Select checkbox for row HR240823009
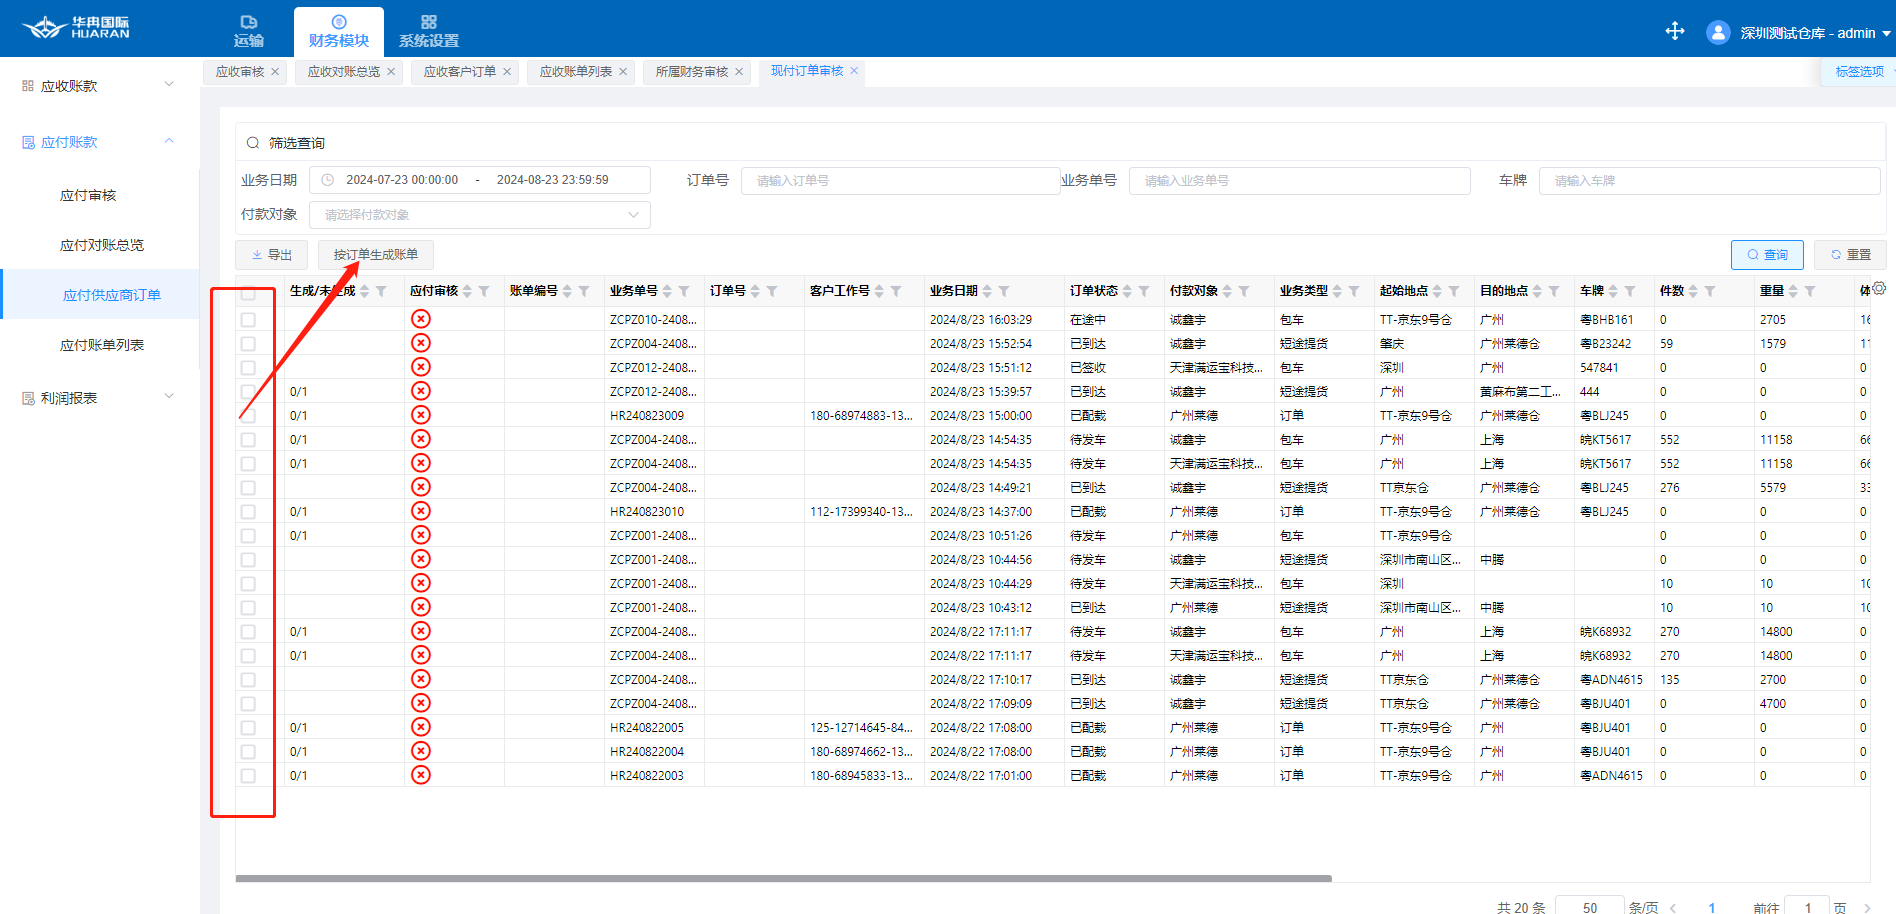This screenshot has width=1896, height=914. point(248,416)
